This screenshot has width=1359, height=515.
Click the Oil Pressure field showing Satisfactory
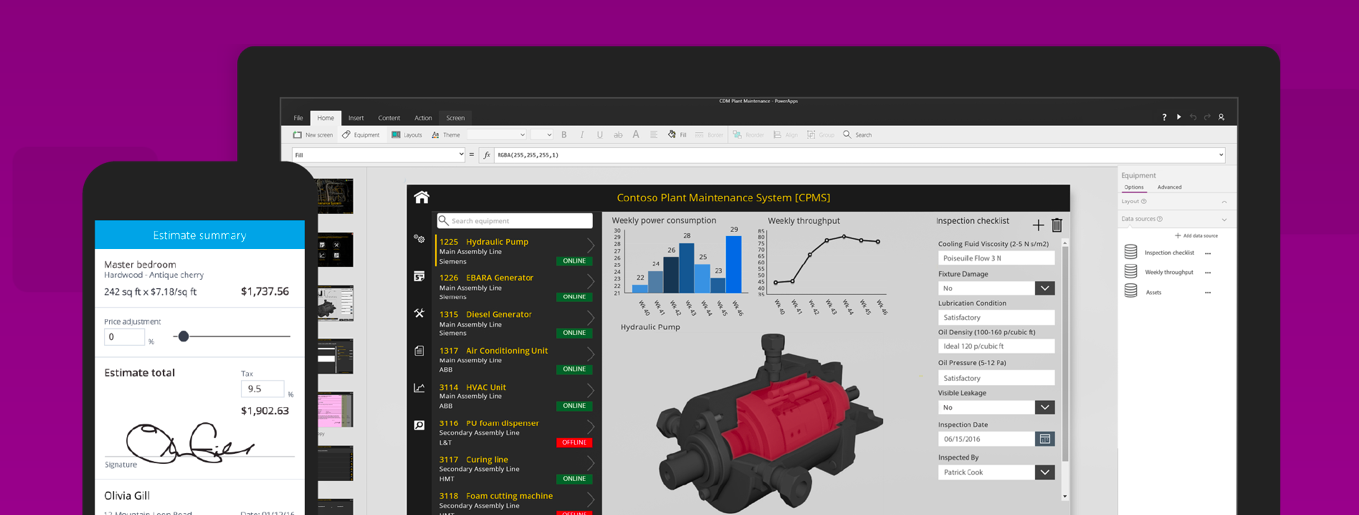point(996,378)
